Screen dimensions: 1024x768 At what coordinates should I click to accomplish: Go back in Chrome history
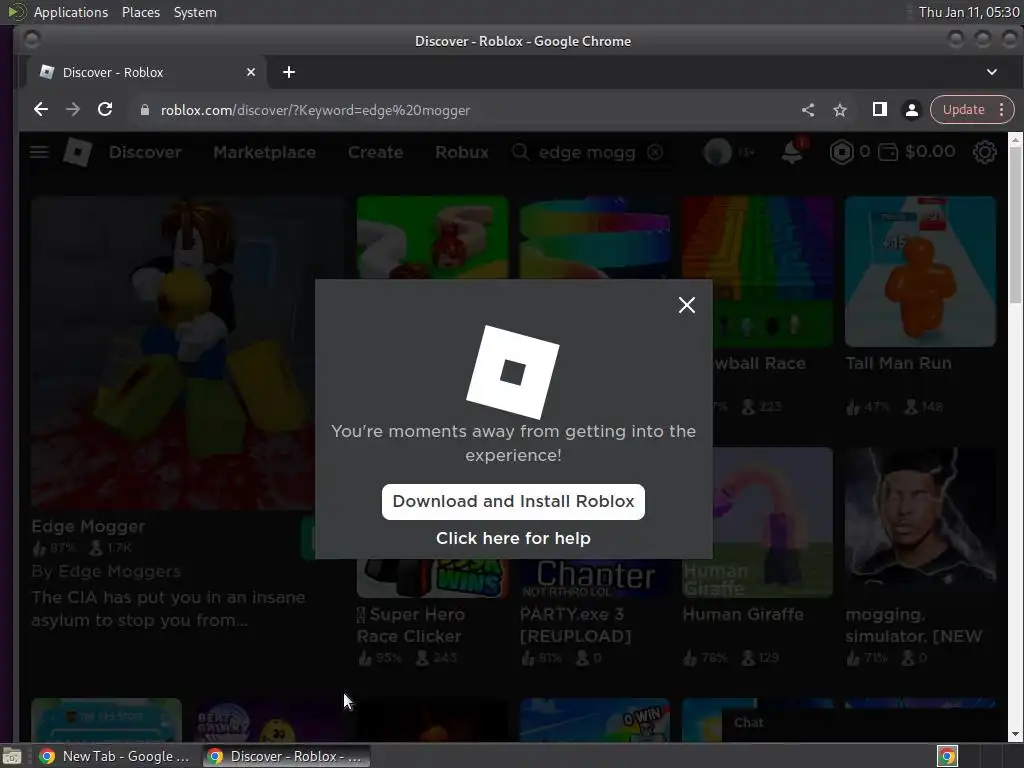40,110
